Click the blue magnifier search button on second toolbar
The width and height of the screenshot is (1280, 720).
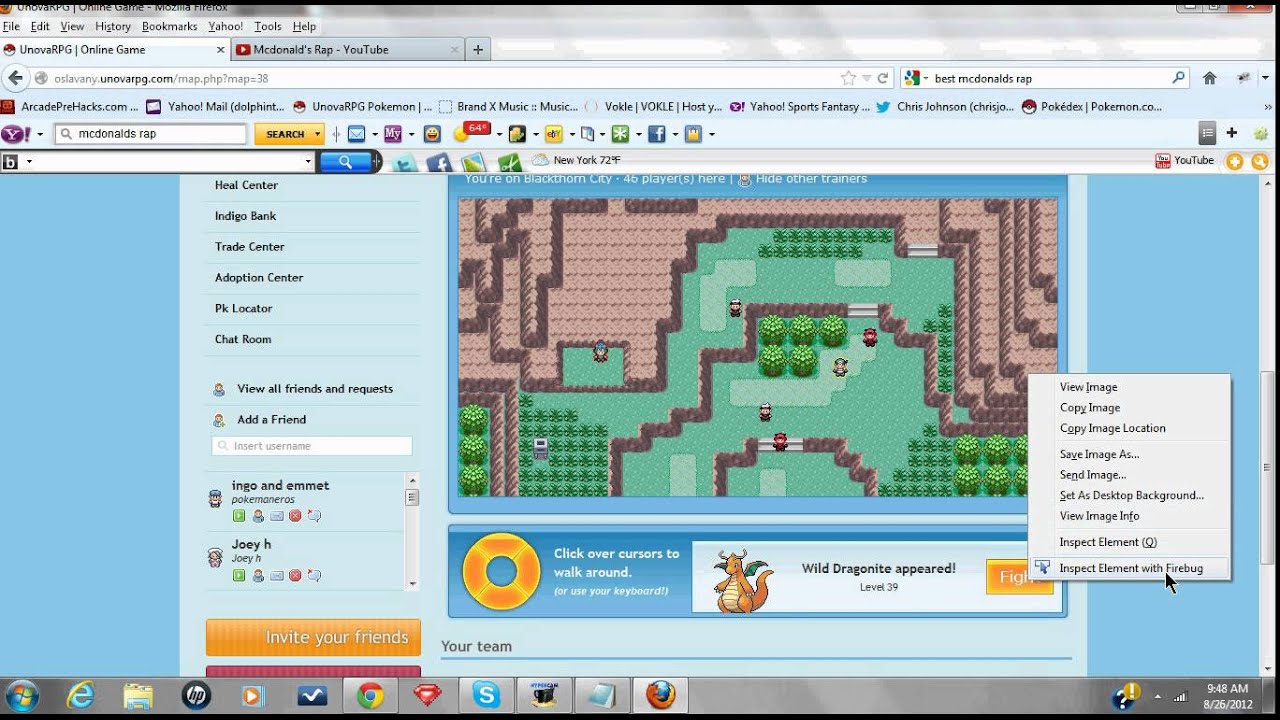346,161
